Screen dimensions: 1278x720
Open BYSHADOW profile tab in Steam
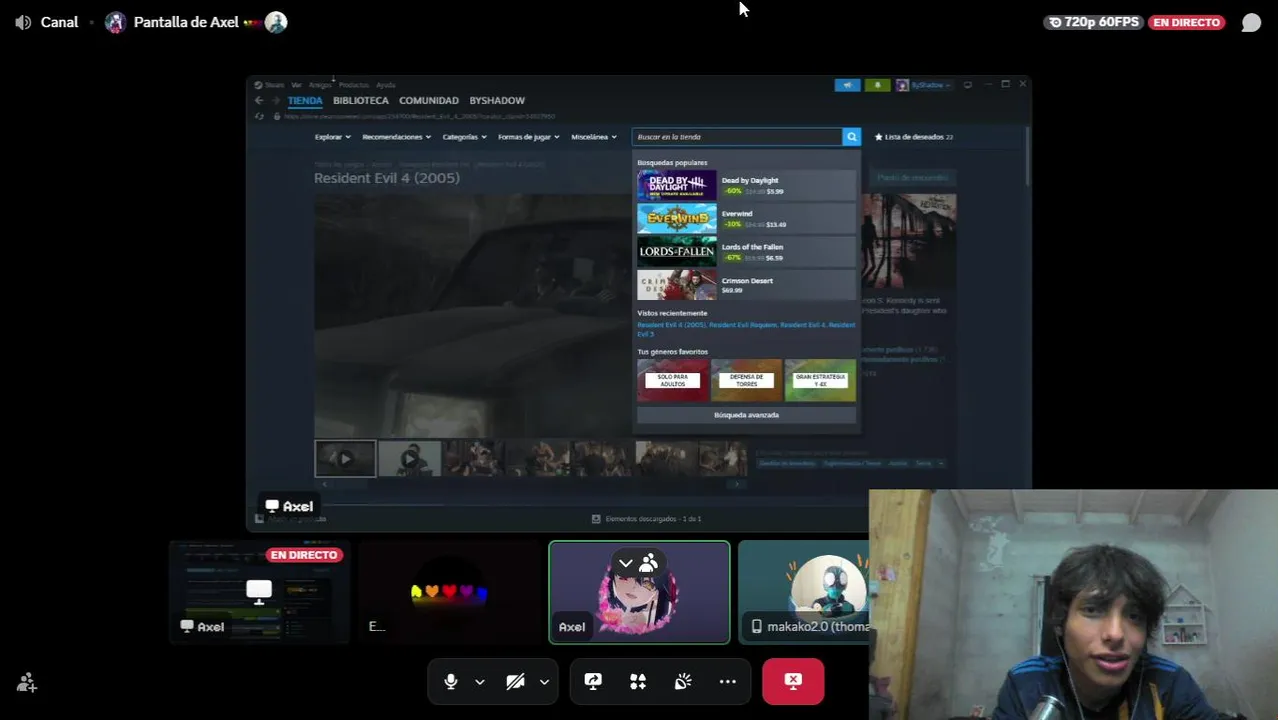pyautogui.click(x=497, y=100)
